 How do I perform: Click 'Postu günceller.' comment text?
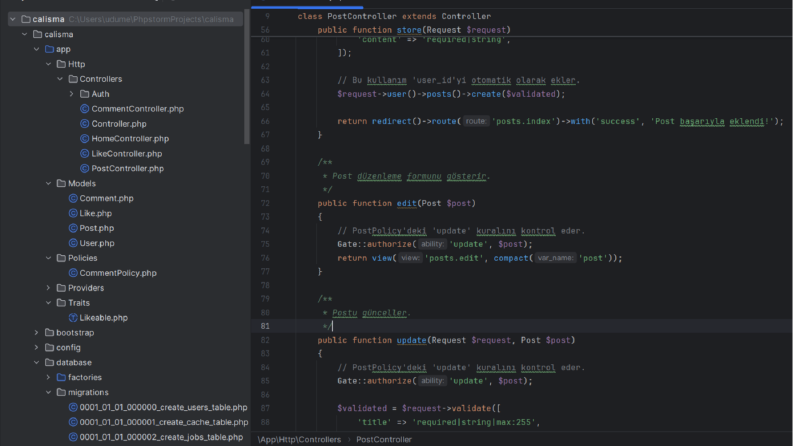pyautogui.click(x=371, y=313)
